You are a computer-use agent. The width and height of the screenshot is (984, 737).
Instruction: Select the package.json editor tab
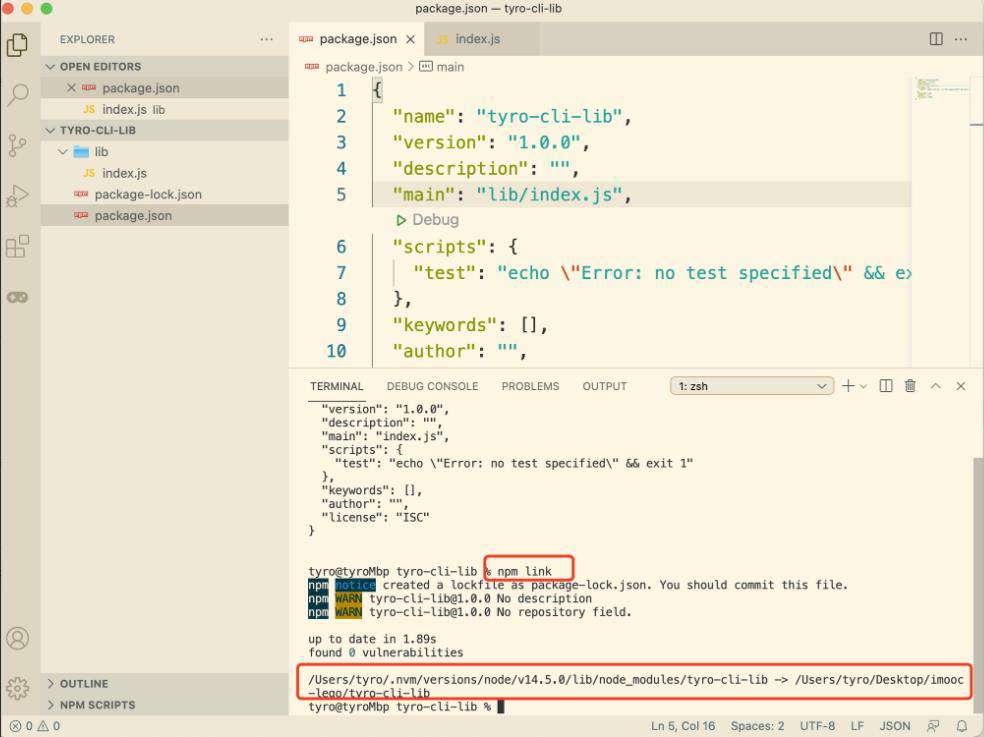point(358,39)
